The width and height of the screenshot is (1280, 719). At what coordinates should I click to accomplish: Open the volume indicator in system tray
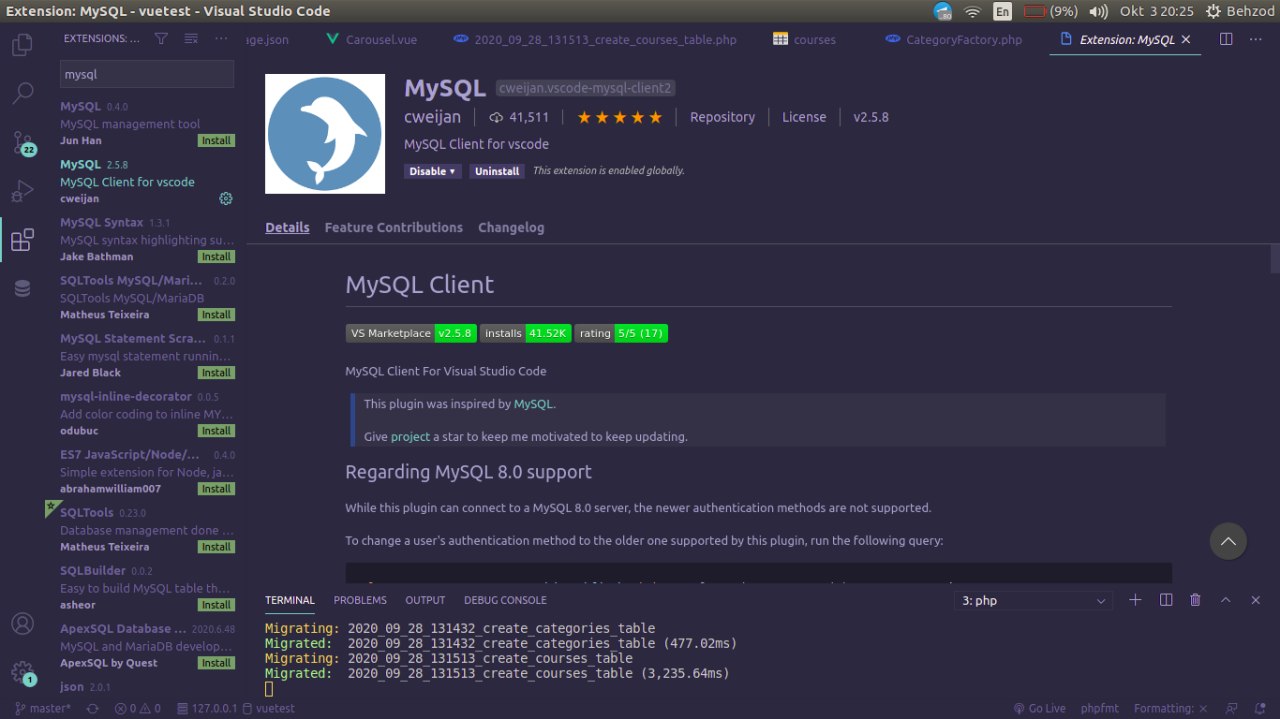(x=1098, y=11)
